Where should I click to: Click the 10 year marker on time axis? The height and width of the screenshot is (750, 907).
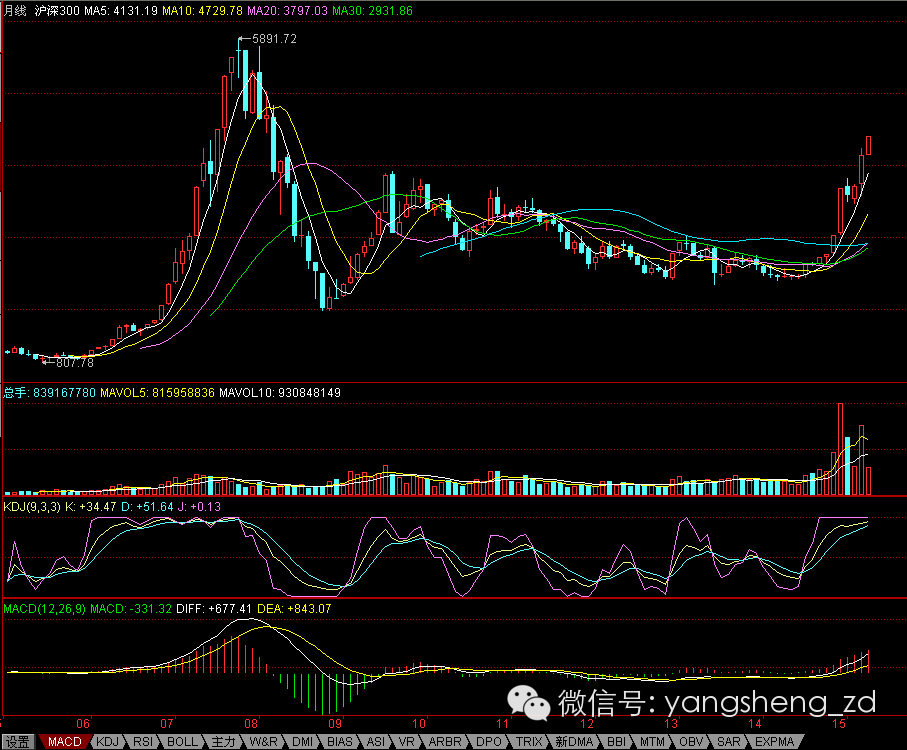point(419,723)
